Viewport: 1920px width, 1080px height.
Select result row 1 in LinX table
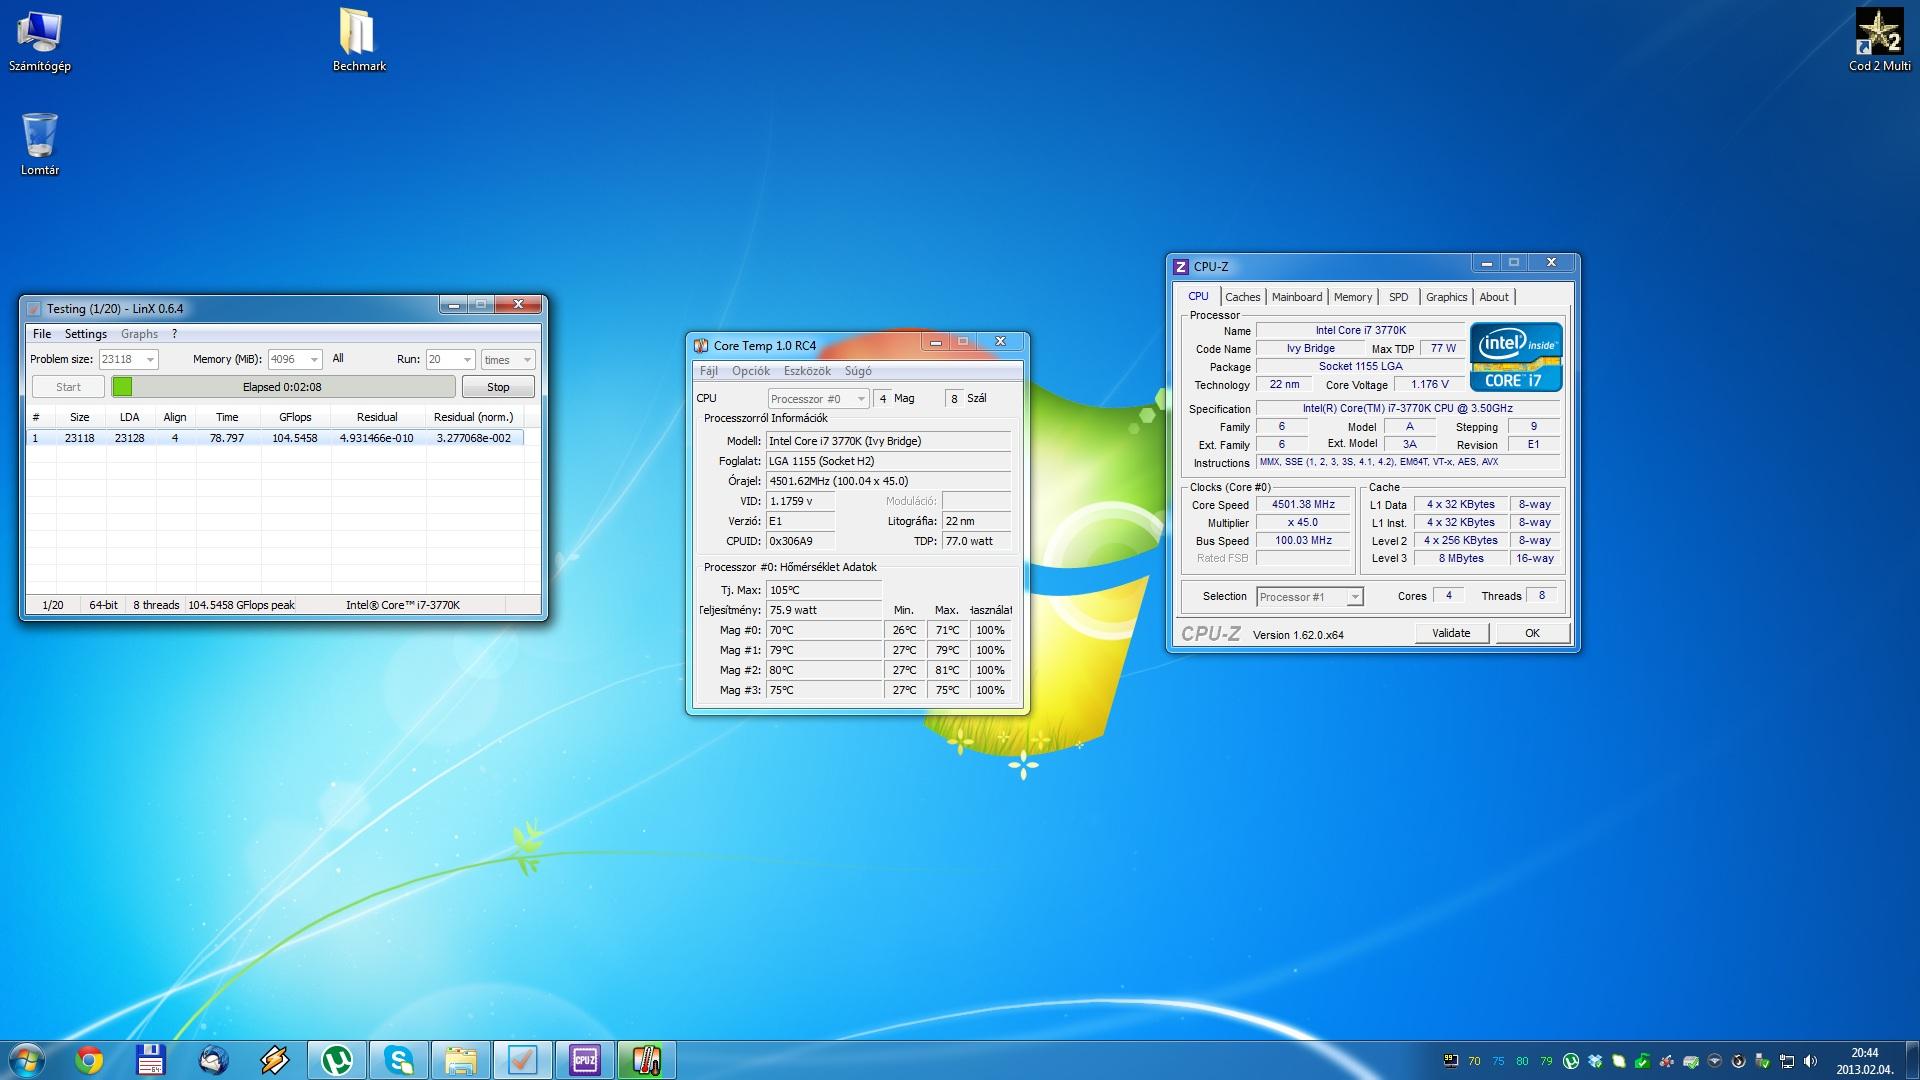(x=275, y=438)
